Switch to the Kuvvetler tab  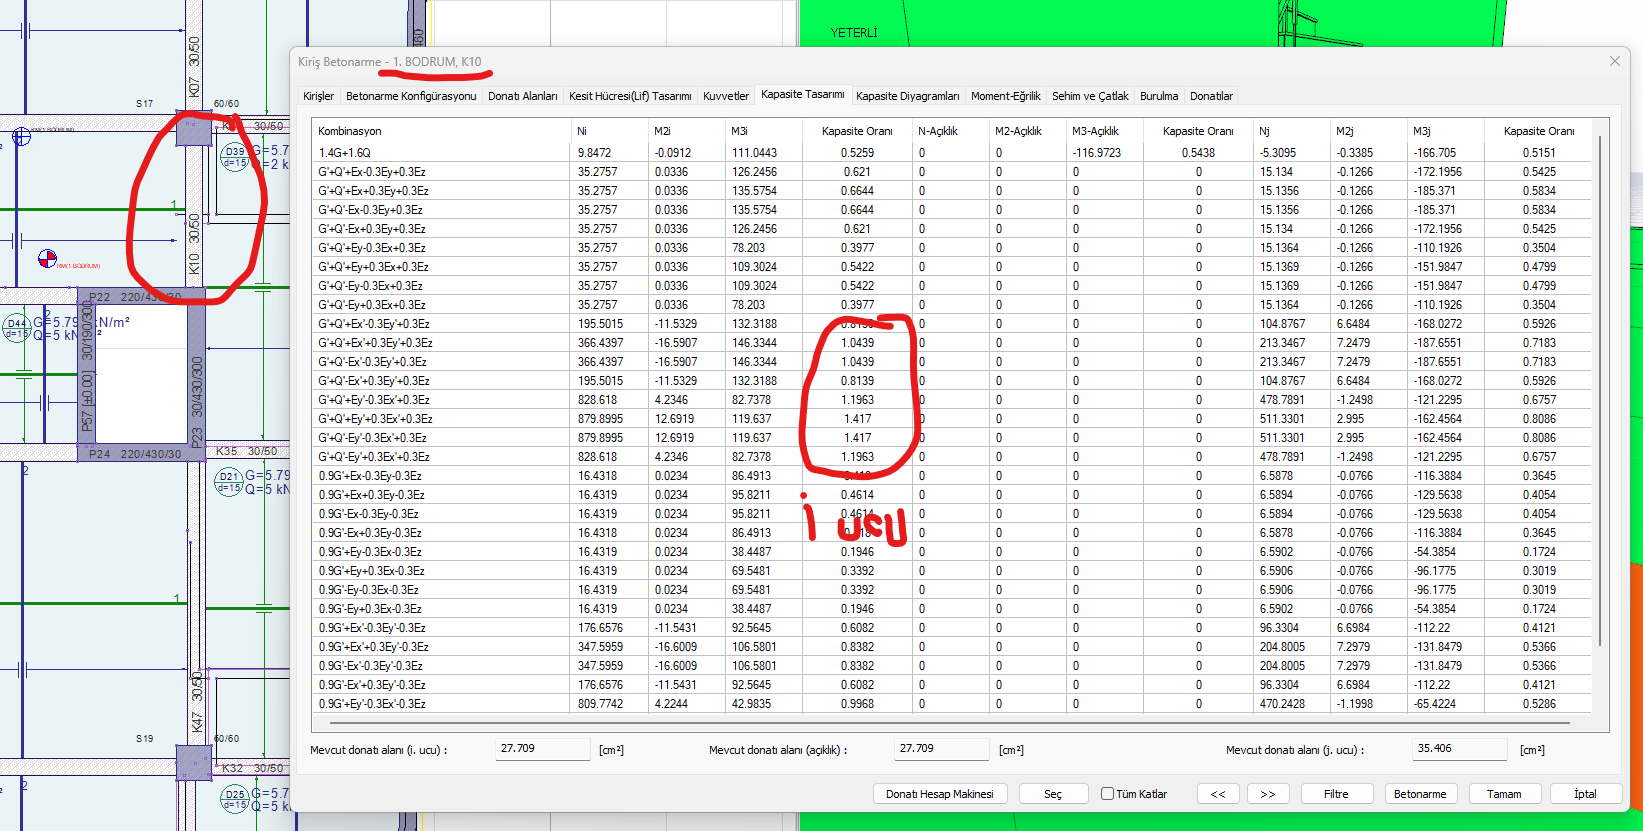(725, 96)
